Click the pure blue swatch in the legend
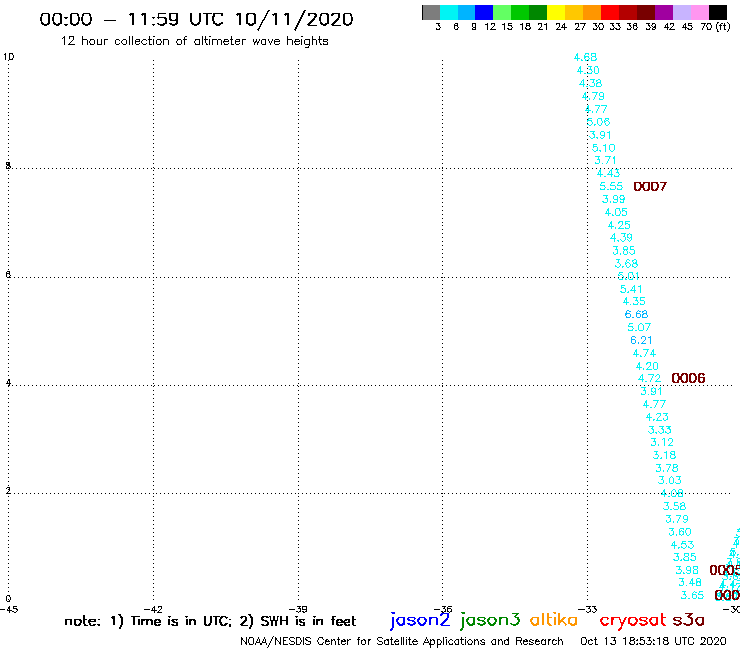This screenshot has width=740, height=650. point(484,12)
